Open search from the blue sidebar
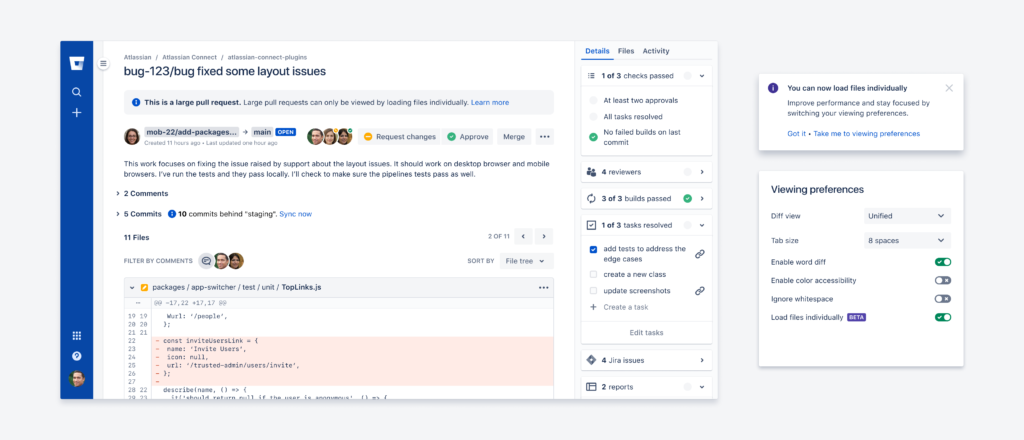Image resolution: width=1024 pixels, height=440 pixels. 76,92
